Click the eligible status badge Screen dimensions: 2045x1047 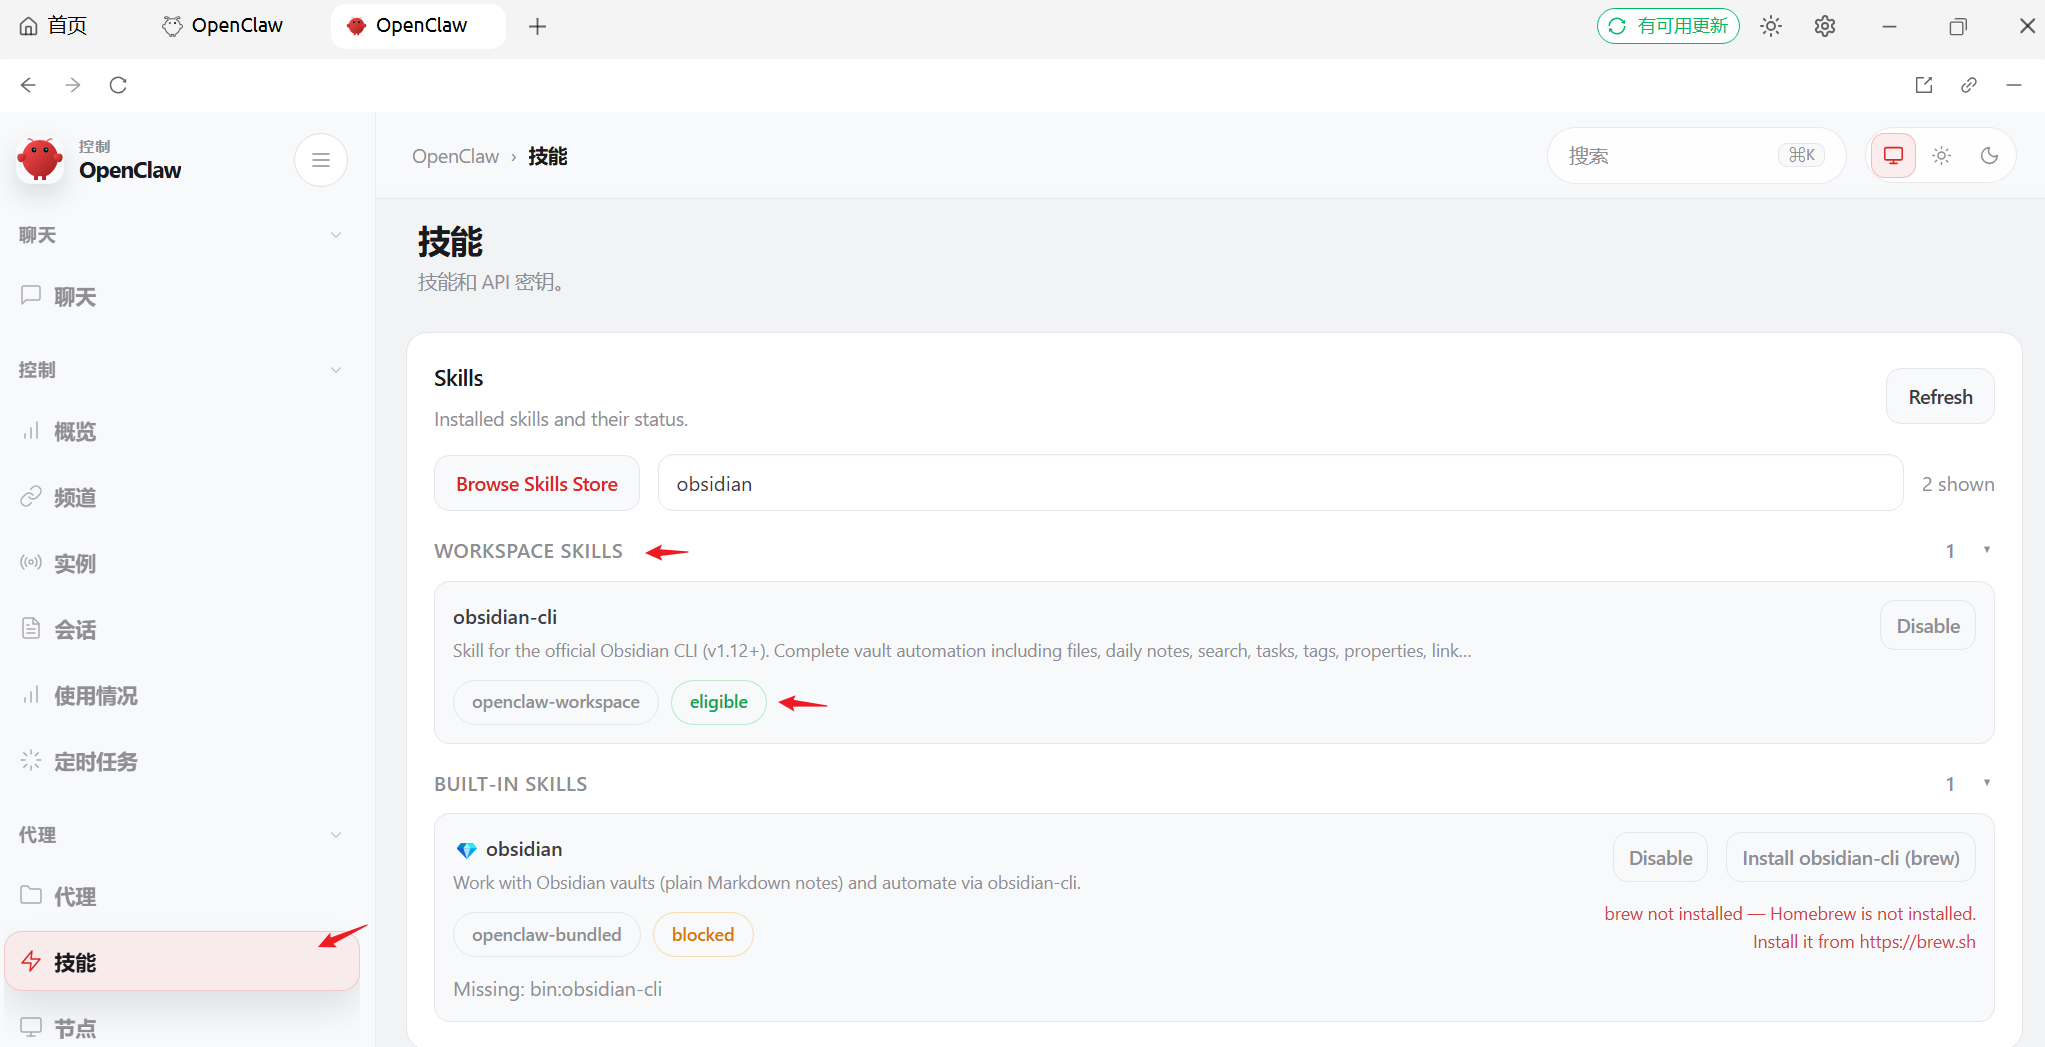point(719,702)
